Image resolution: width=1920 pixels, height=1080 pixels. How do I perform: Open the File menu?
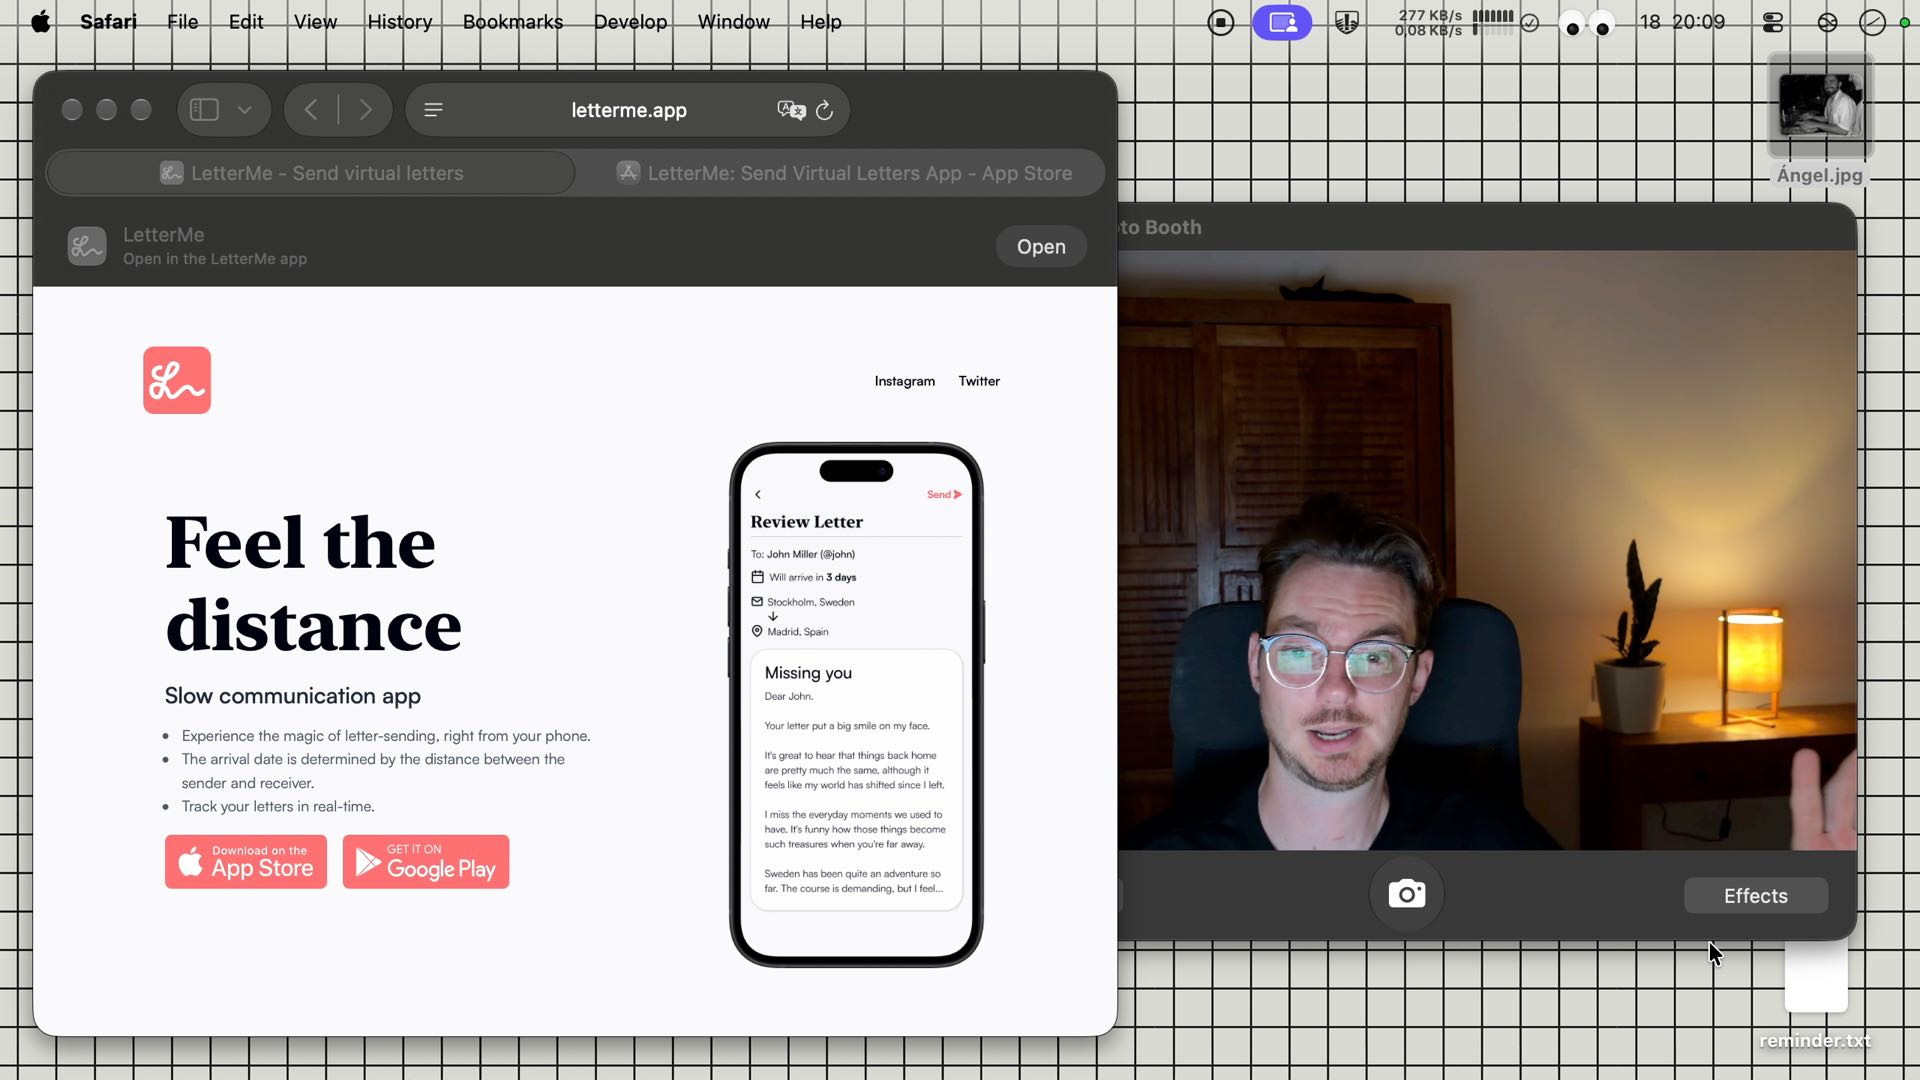click(x=183, y=22)
